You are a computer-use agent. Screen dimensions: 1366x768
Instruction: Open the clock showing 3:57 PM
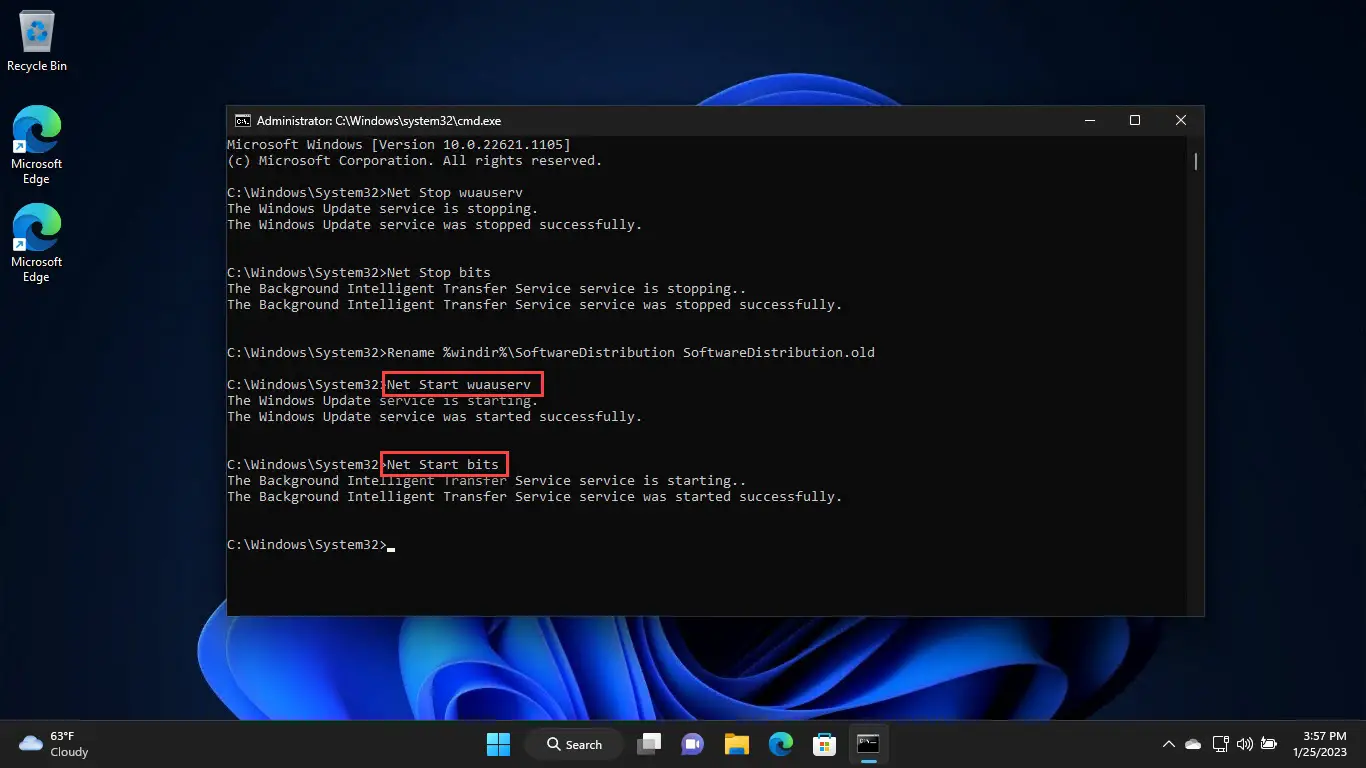click(1320, 744)
